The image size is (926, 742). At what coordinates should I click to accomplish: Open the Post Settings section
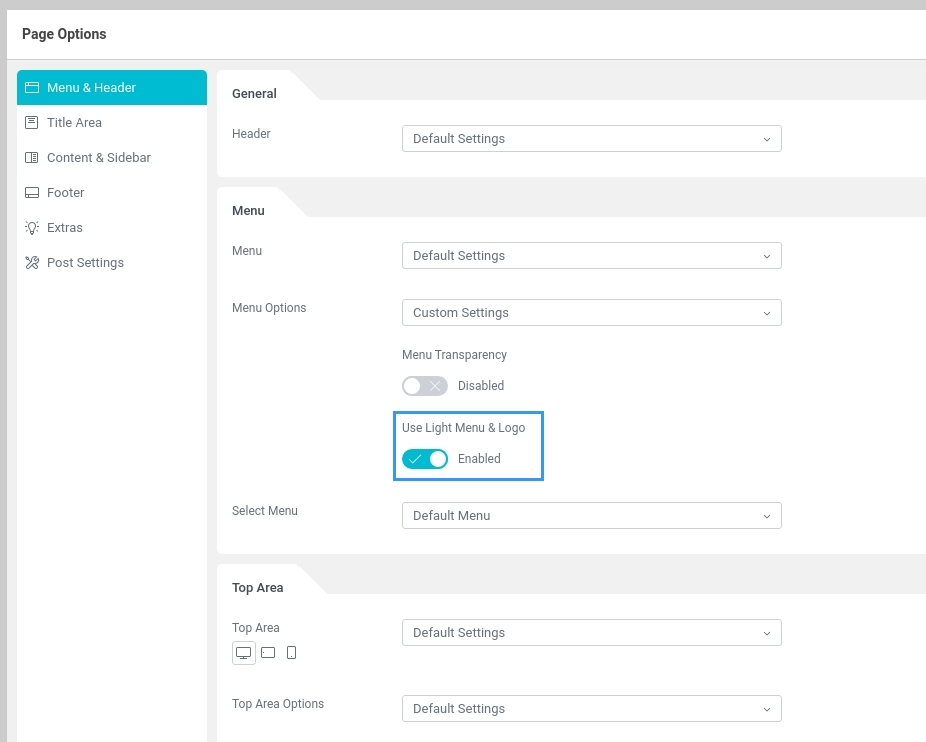click(x=85, y=263)
